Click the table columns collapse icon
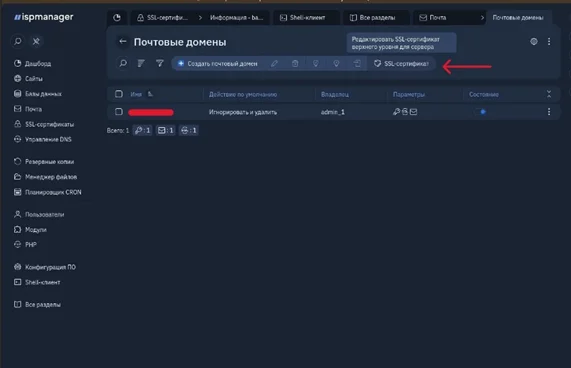The height and width of the screenshot is (368, 571). pos(549,94)
